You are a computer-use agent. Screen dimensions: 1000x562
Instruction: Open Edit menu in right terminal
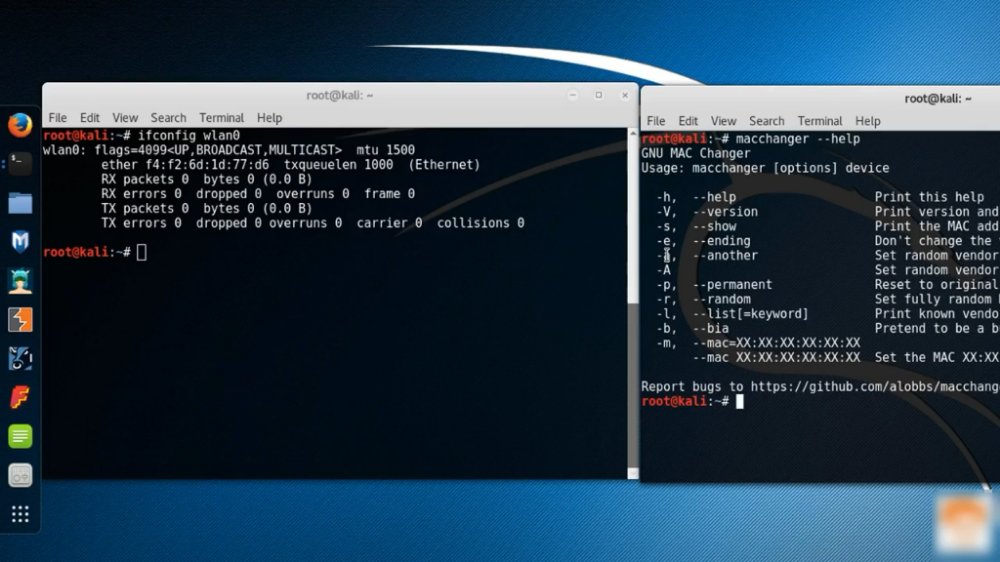pos(688,121)
